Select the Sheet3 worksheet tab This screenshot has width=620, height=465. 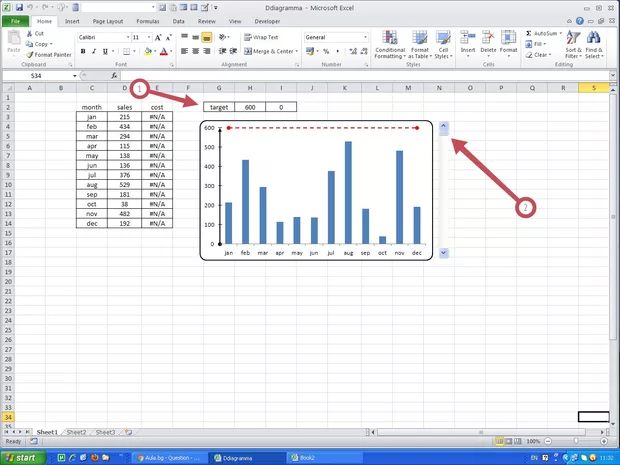[x=106, y=432]
